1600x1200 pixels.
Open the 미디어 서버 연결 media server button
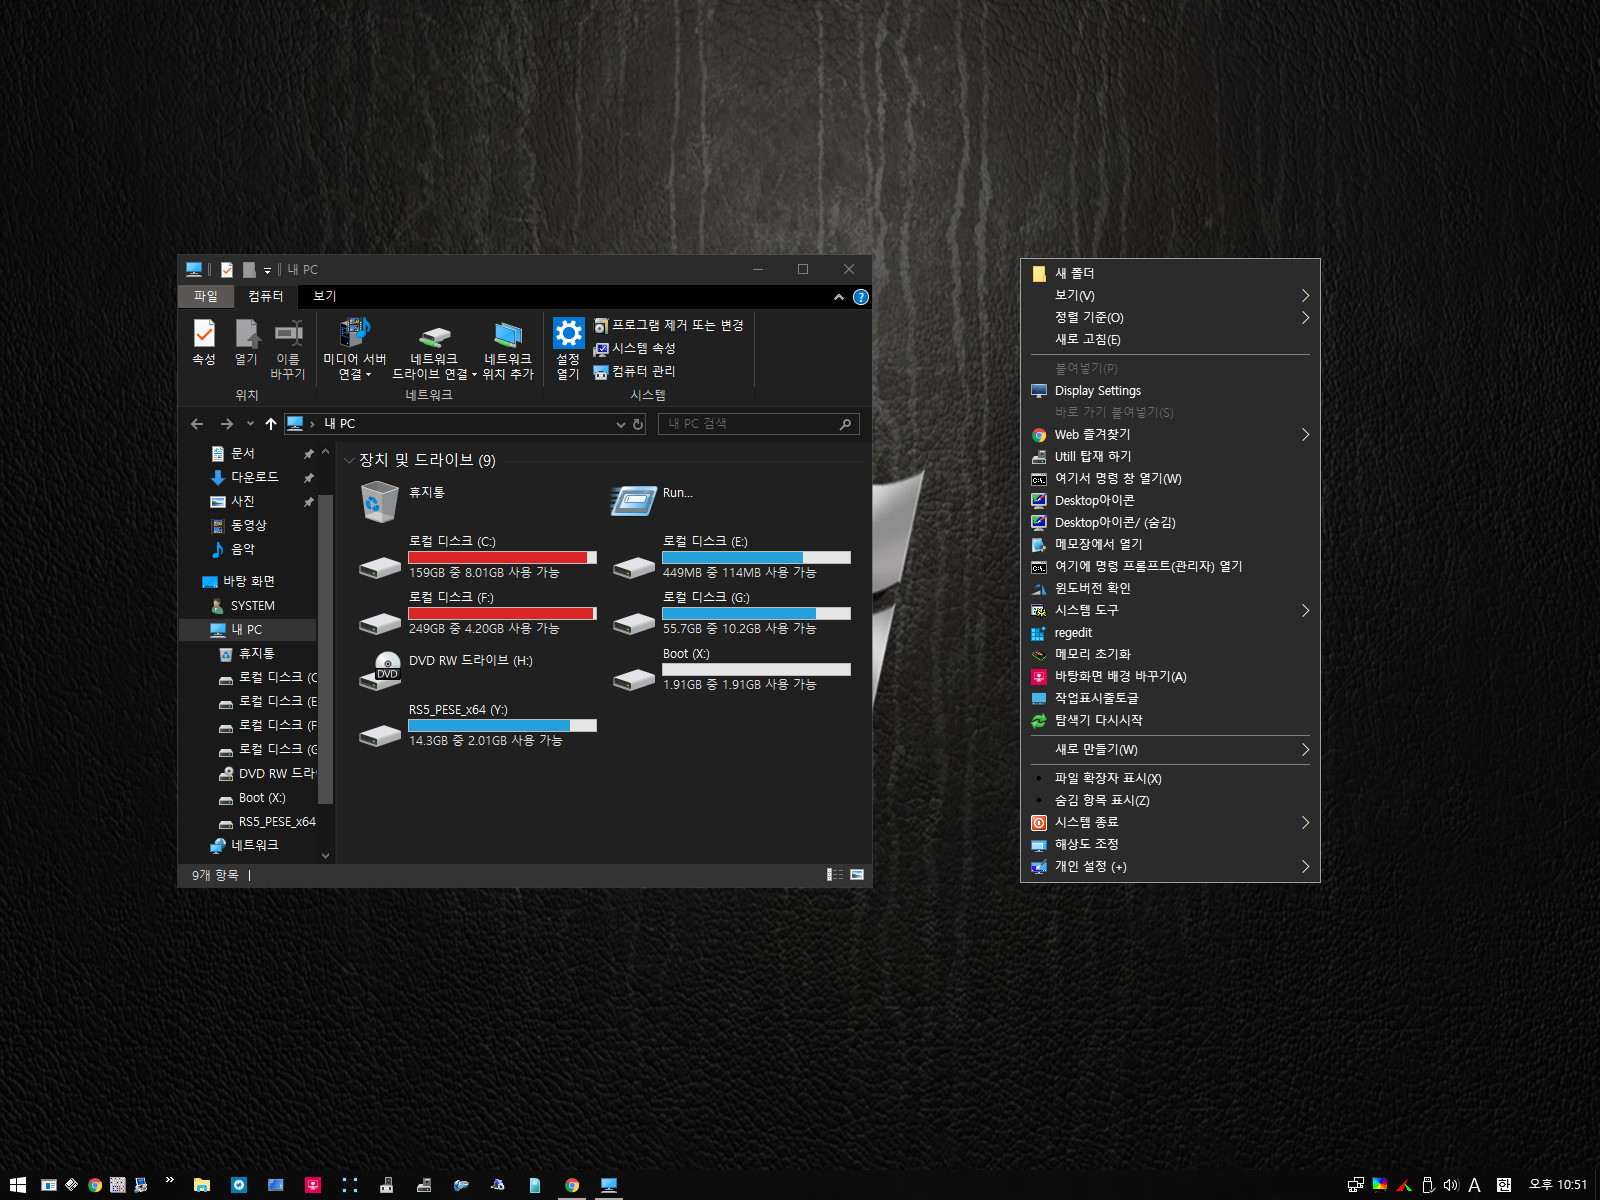point(355,350)
